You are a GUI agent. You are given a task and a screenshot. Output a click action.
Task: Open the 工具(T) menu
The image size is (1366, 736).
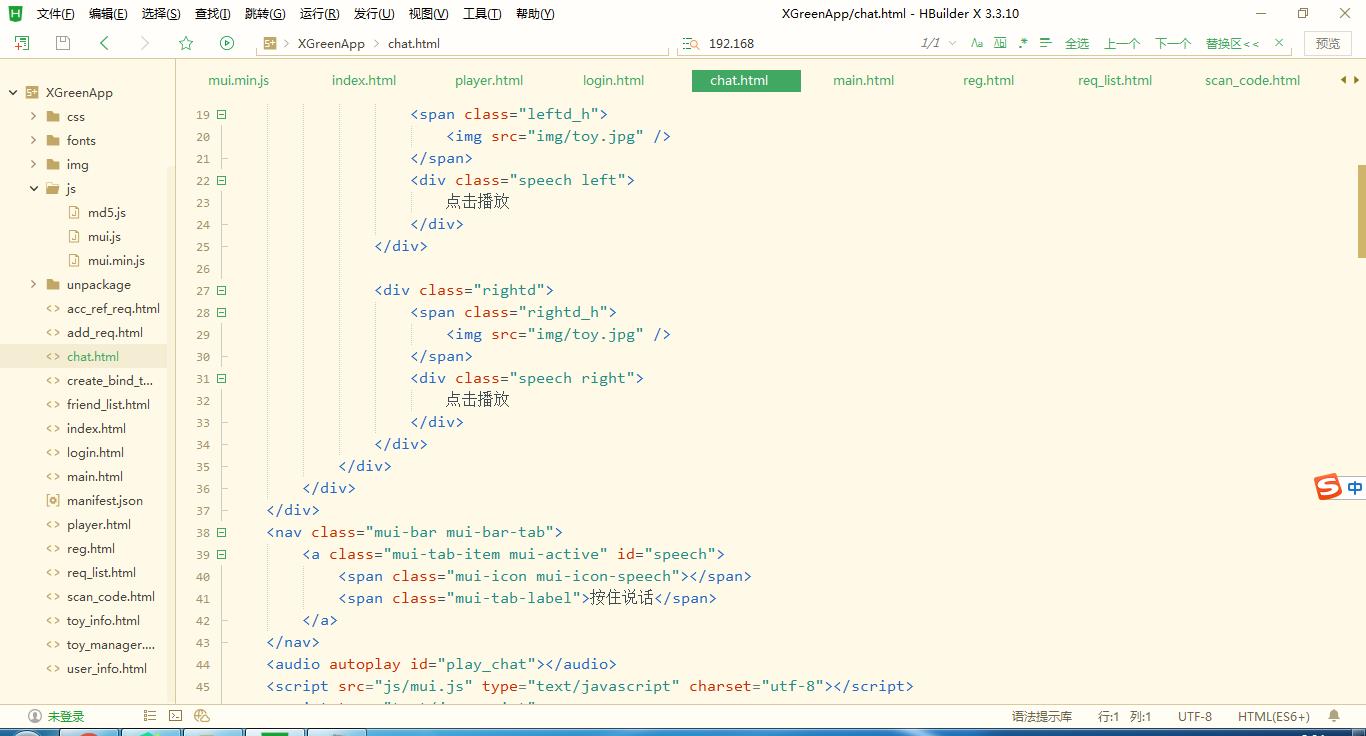[482, 14]
